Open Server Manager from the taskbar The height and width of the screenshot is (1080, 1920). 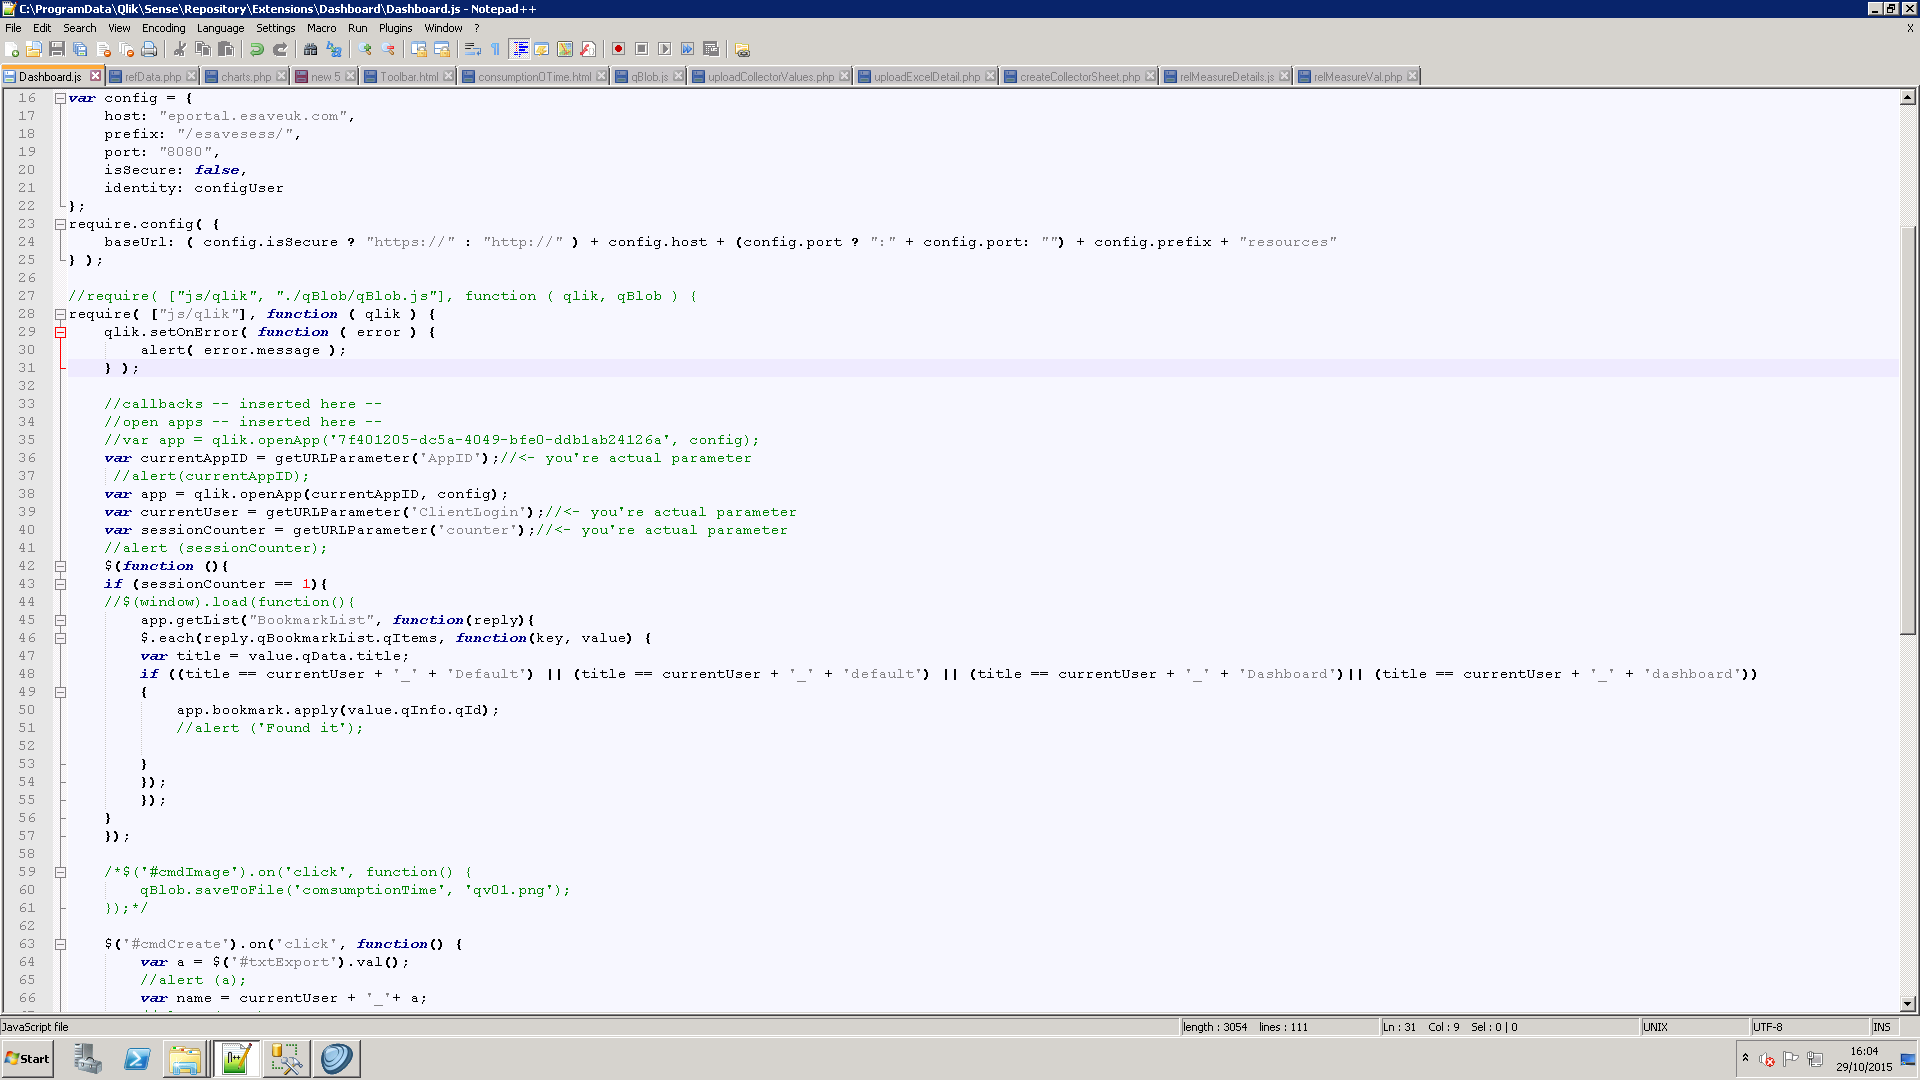pos(88,1059)
